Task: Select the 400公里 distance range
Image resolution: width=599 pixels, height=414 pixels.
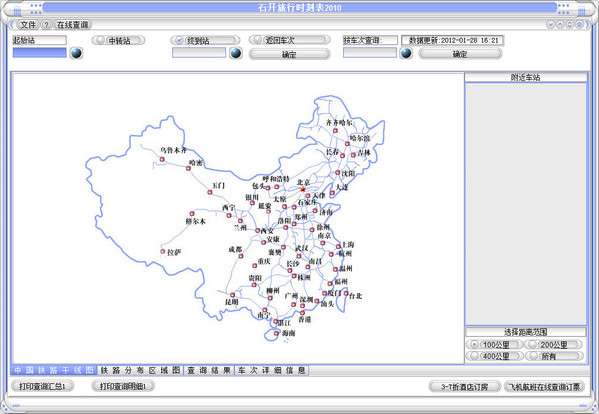Action: [x=494, y=356]
